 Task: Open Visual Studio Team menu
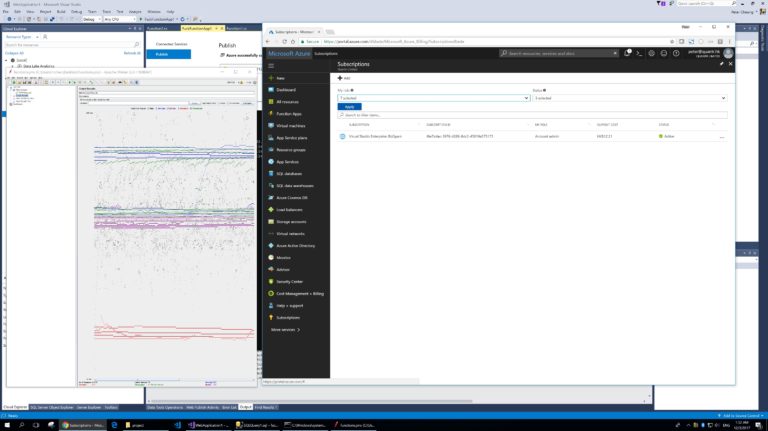point(92,11)
